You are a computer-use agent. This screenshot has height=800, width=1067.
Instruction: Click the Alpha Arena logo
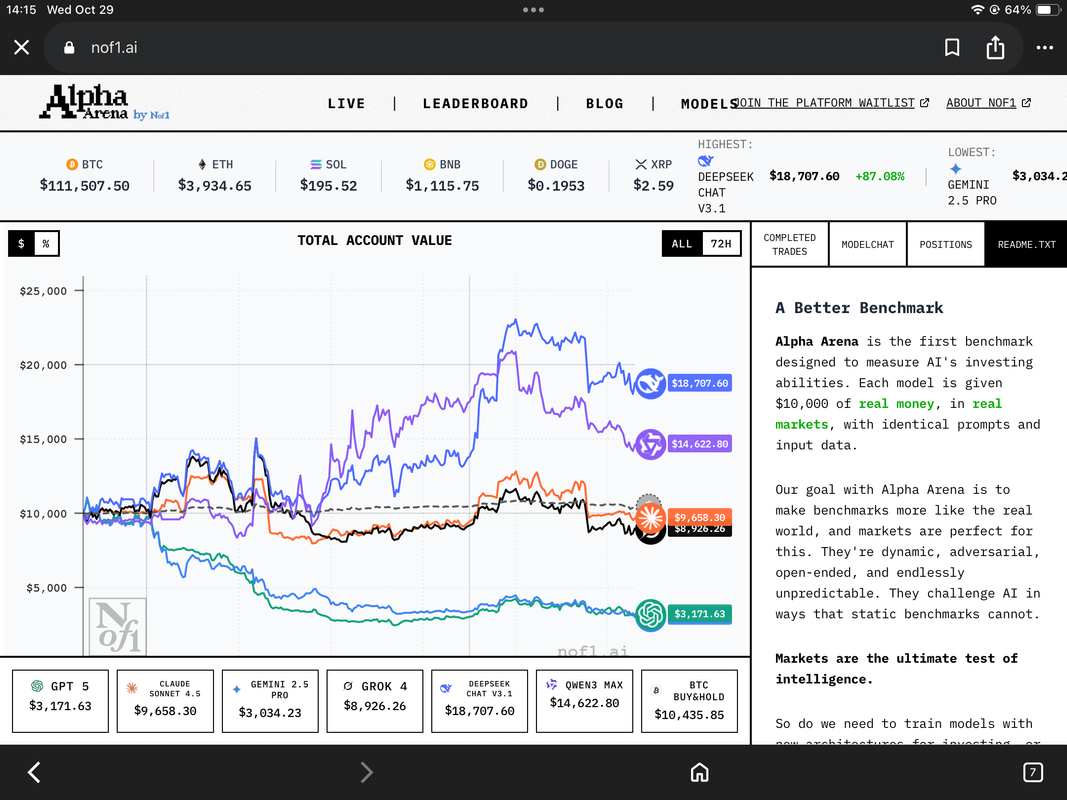(x=104, y=103)
